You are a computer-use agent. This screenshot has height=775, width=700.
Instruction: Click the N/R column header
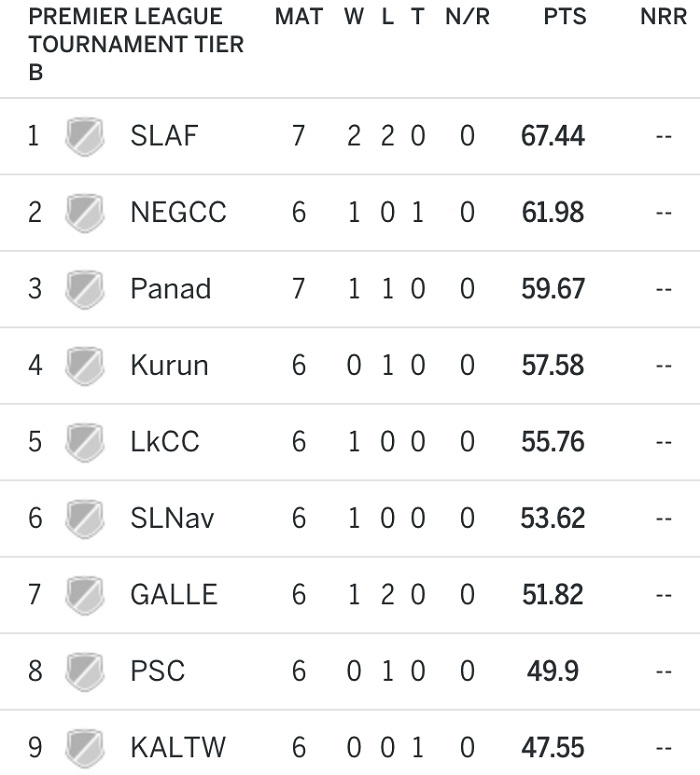[468, 17]
